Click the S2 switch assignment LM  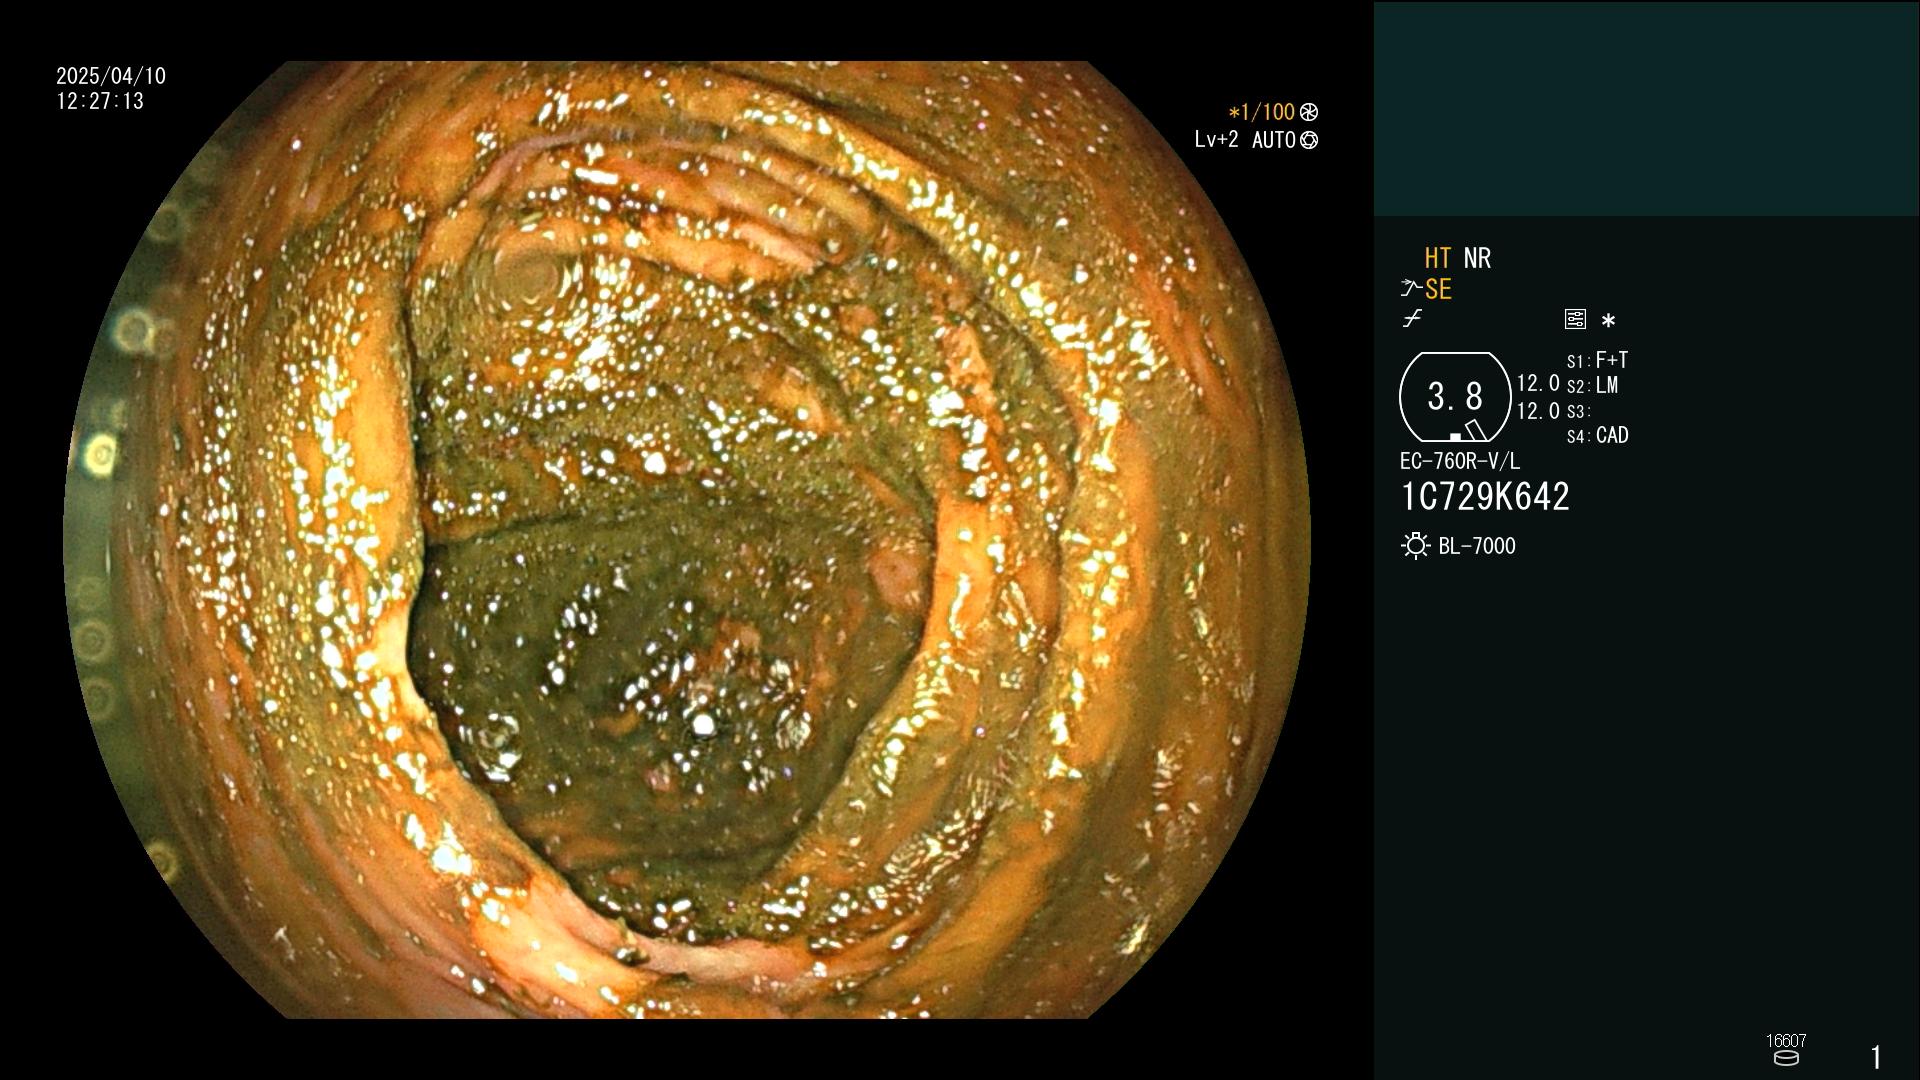click(1592, 385)
